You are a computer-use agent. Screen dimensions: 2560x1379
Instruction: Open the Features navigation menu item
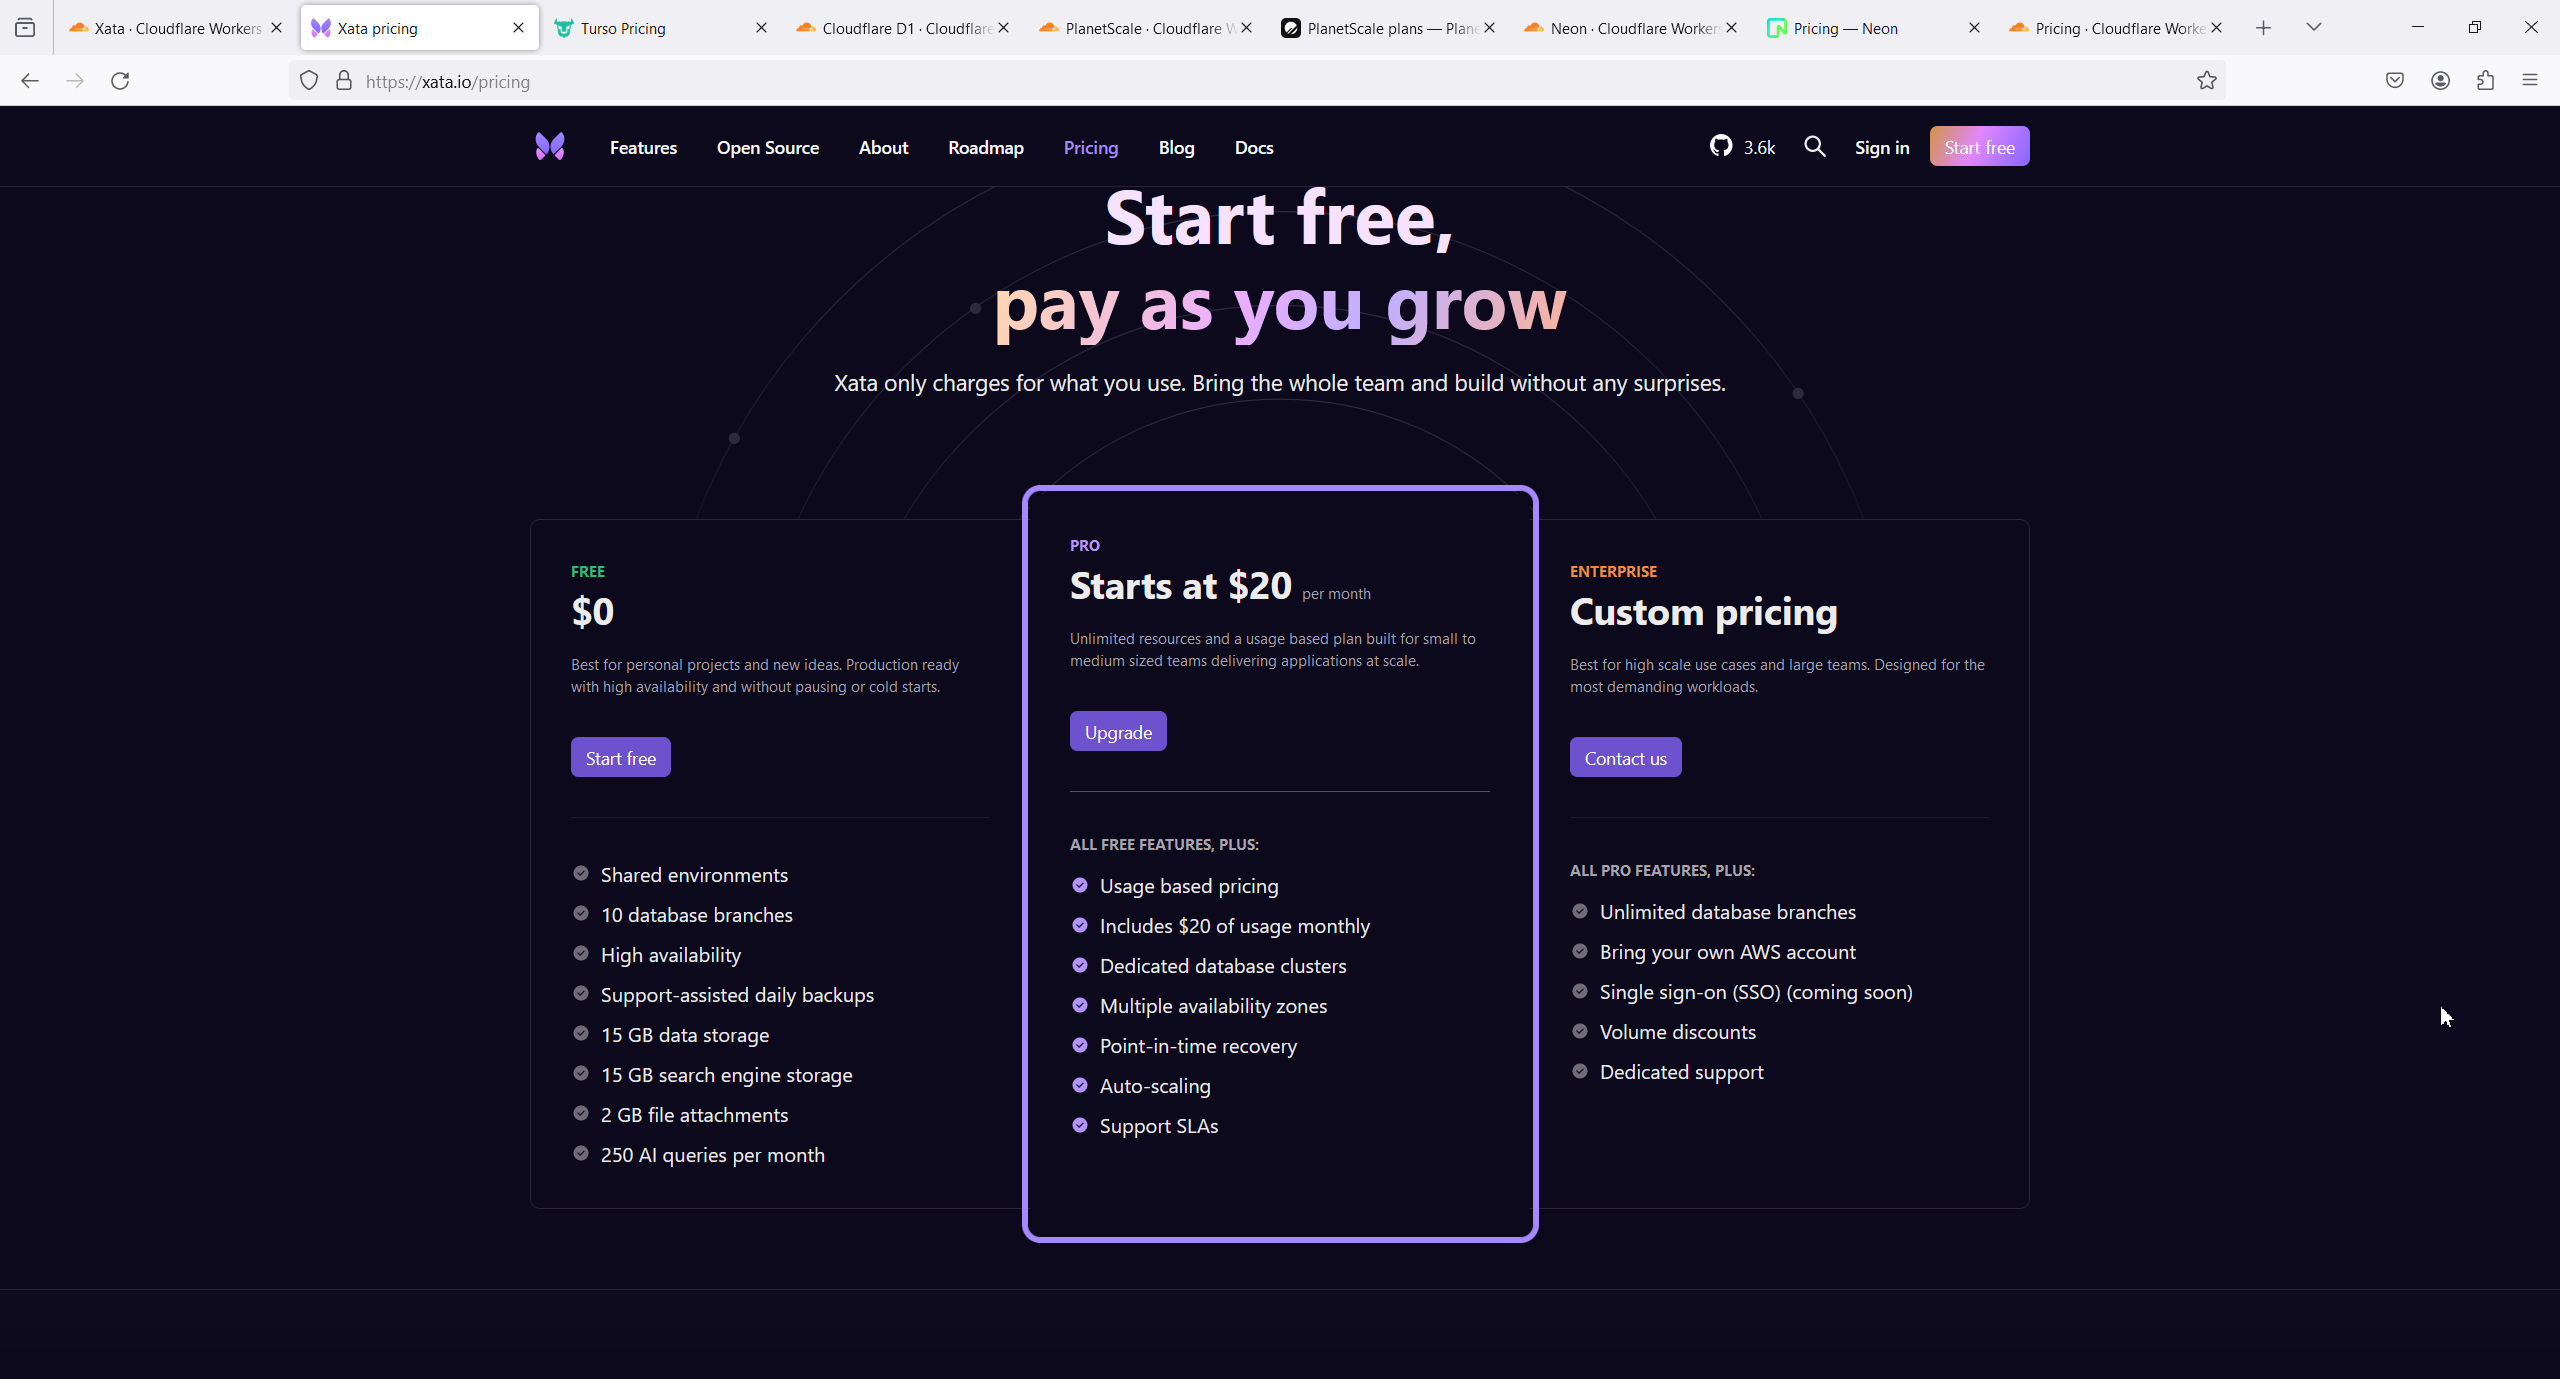[x=643, y=147]
